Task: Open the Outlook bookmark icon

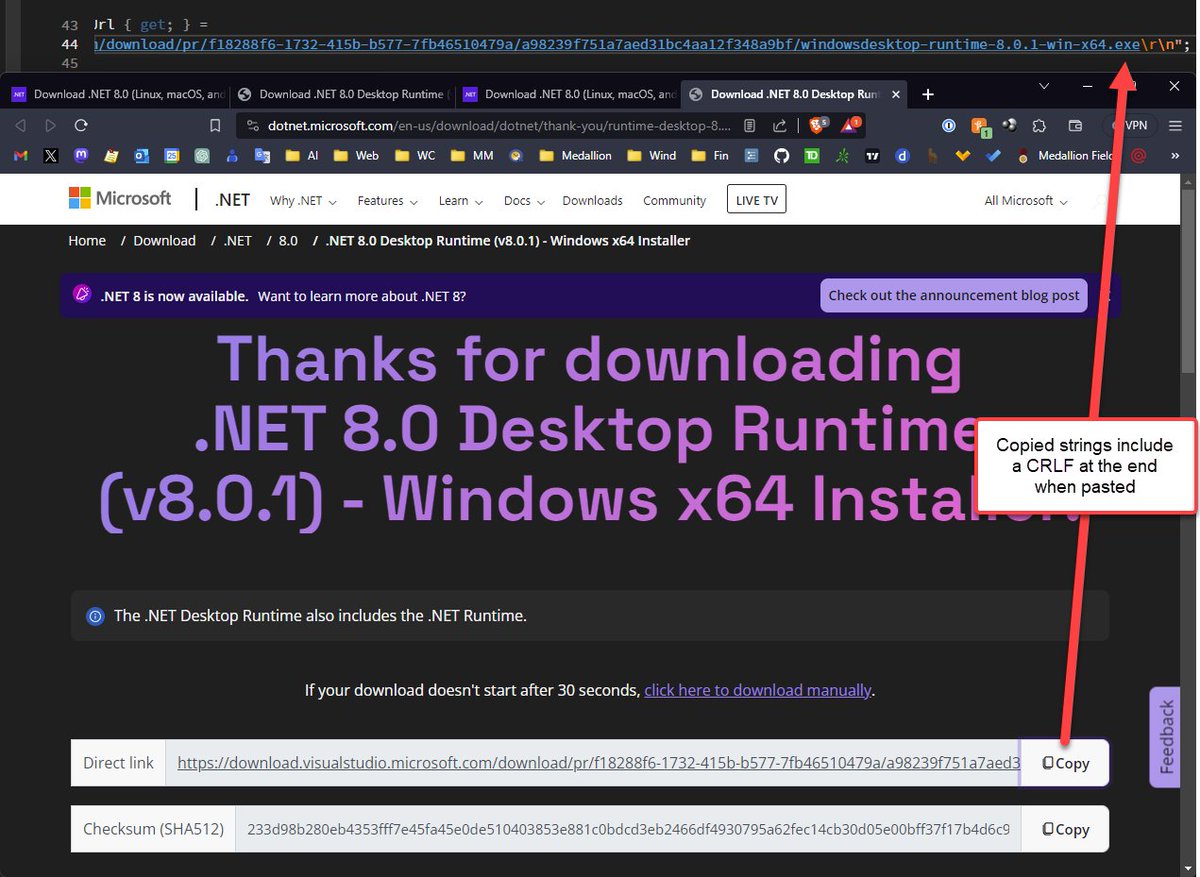Action: tap(141, 156)
